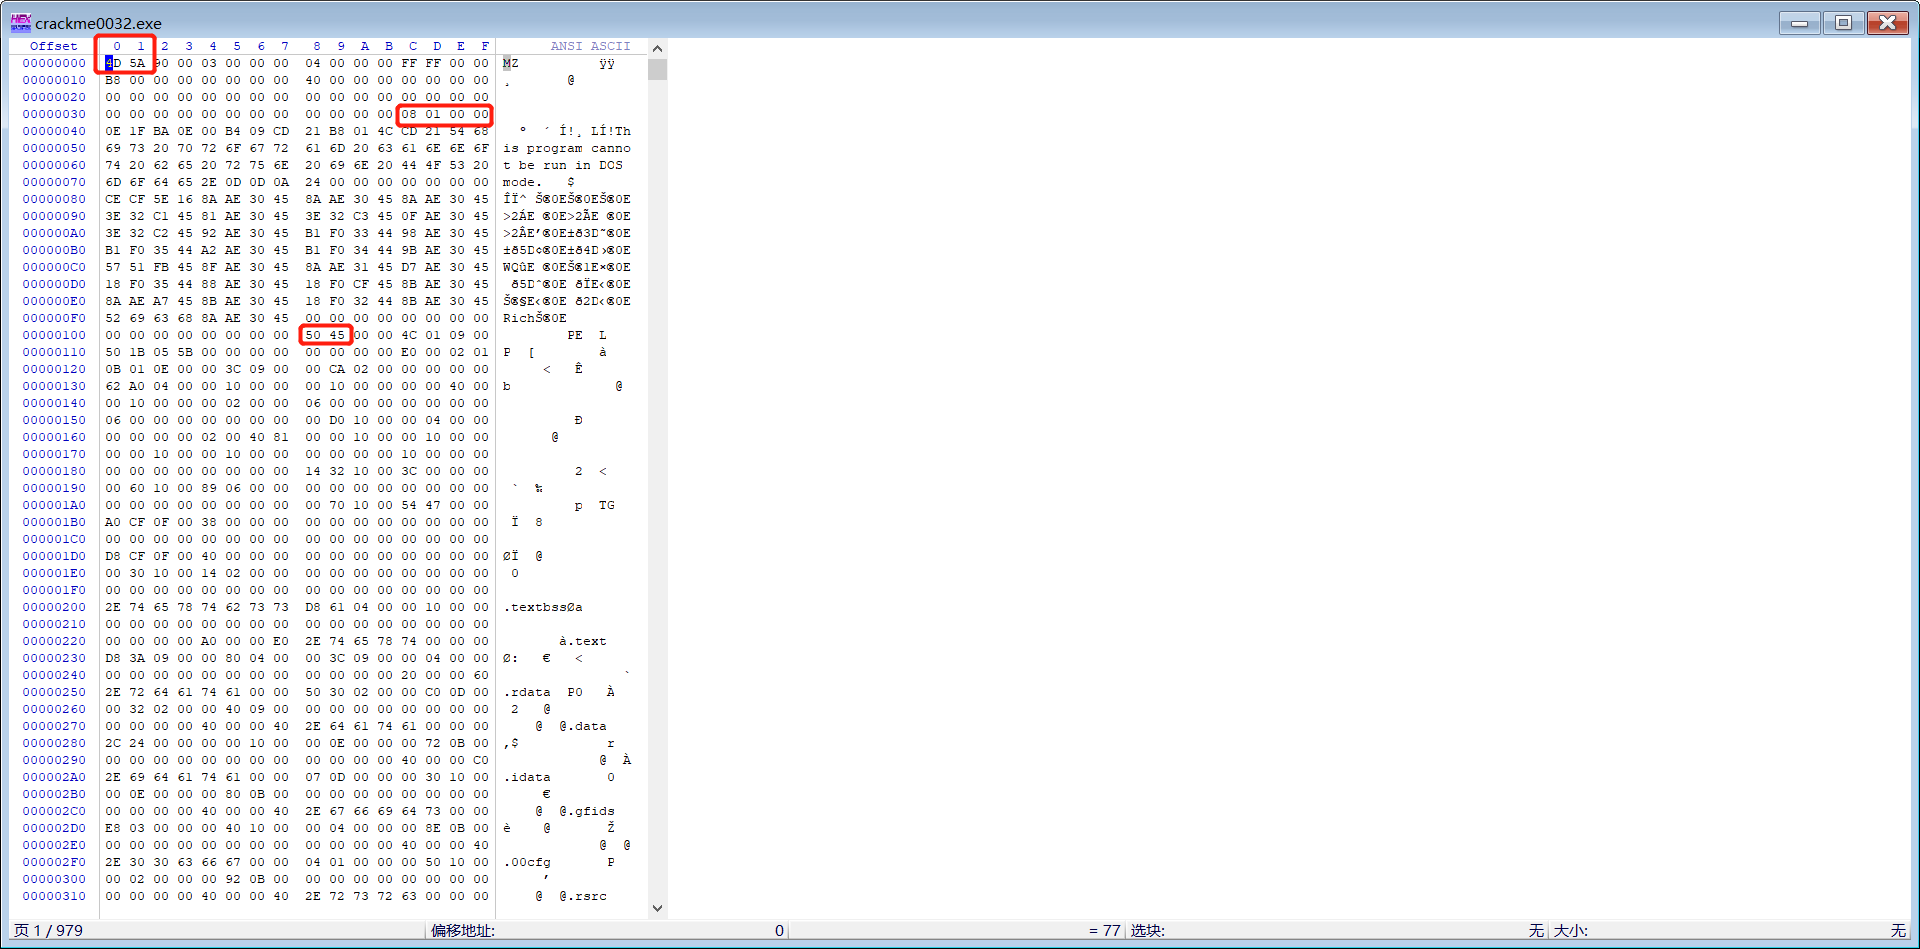Select the 08 01 00 00 bytes at offset 3C
The width and height of the screenshot is (1920, 949).
(x=444, y=114)
